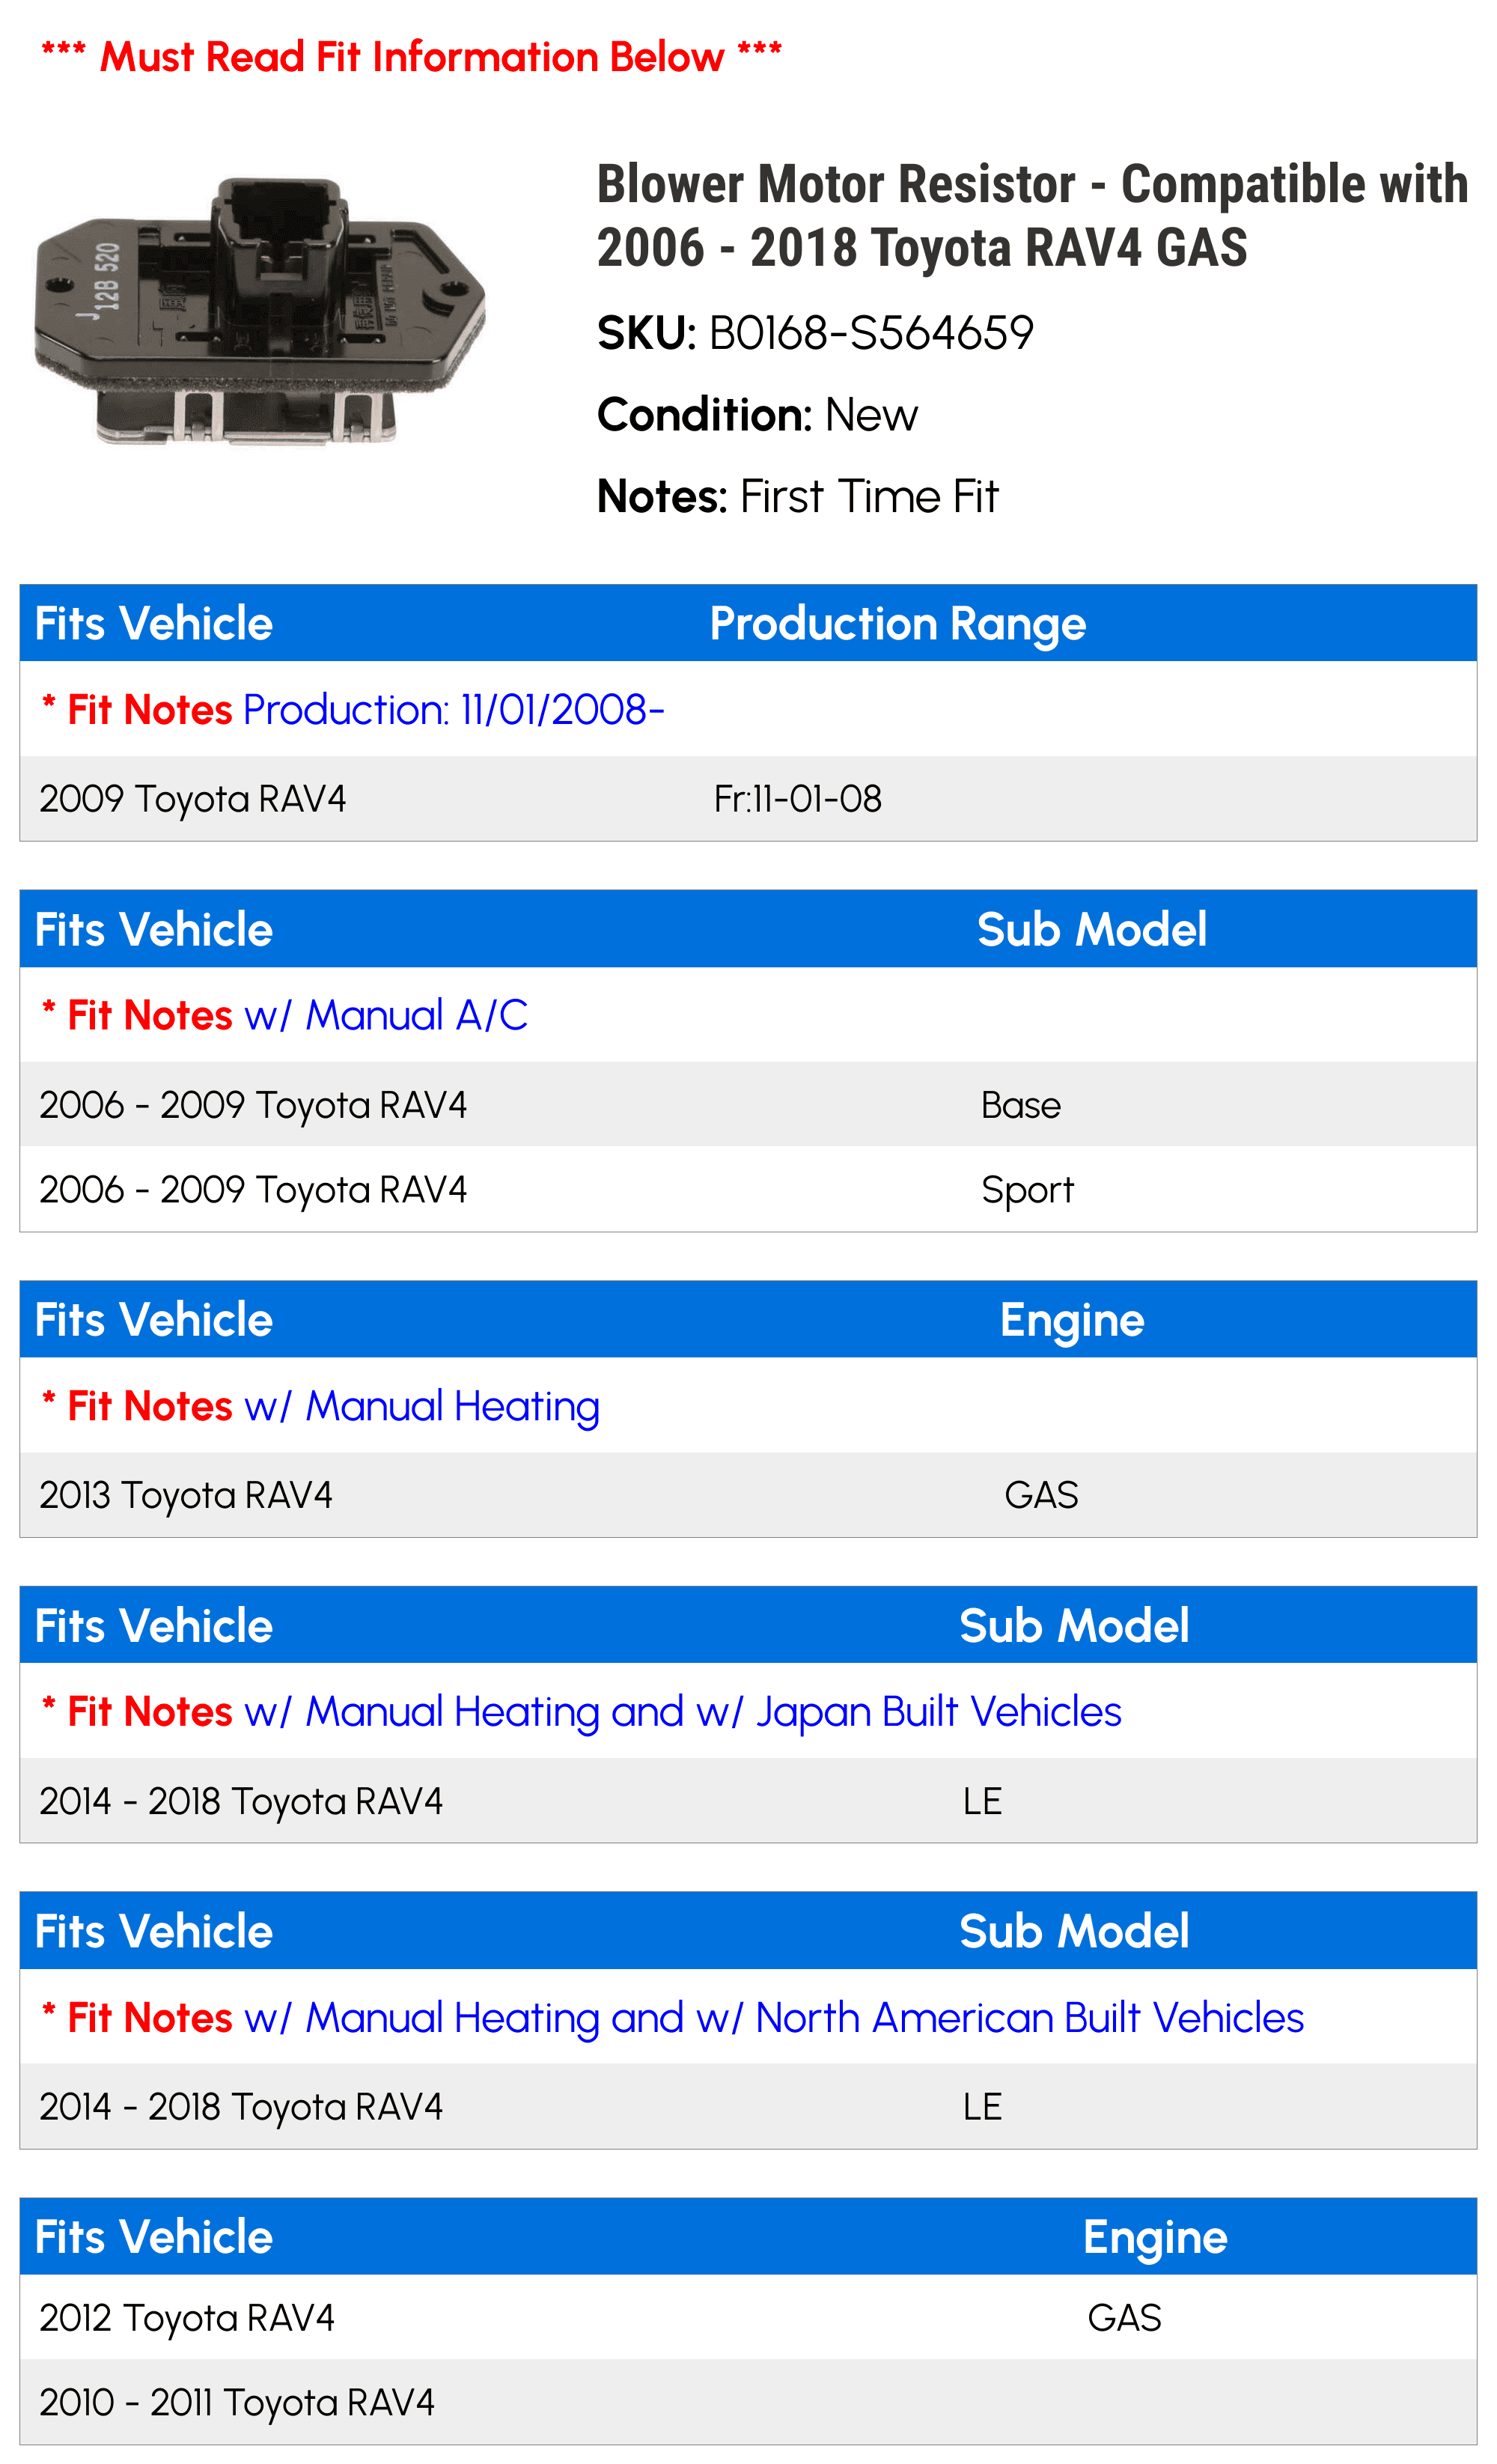Click the Fr:11-01-08 production range cell

[x=797, y=799]
